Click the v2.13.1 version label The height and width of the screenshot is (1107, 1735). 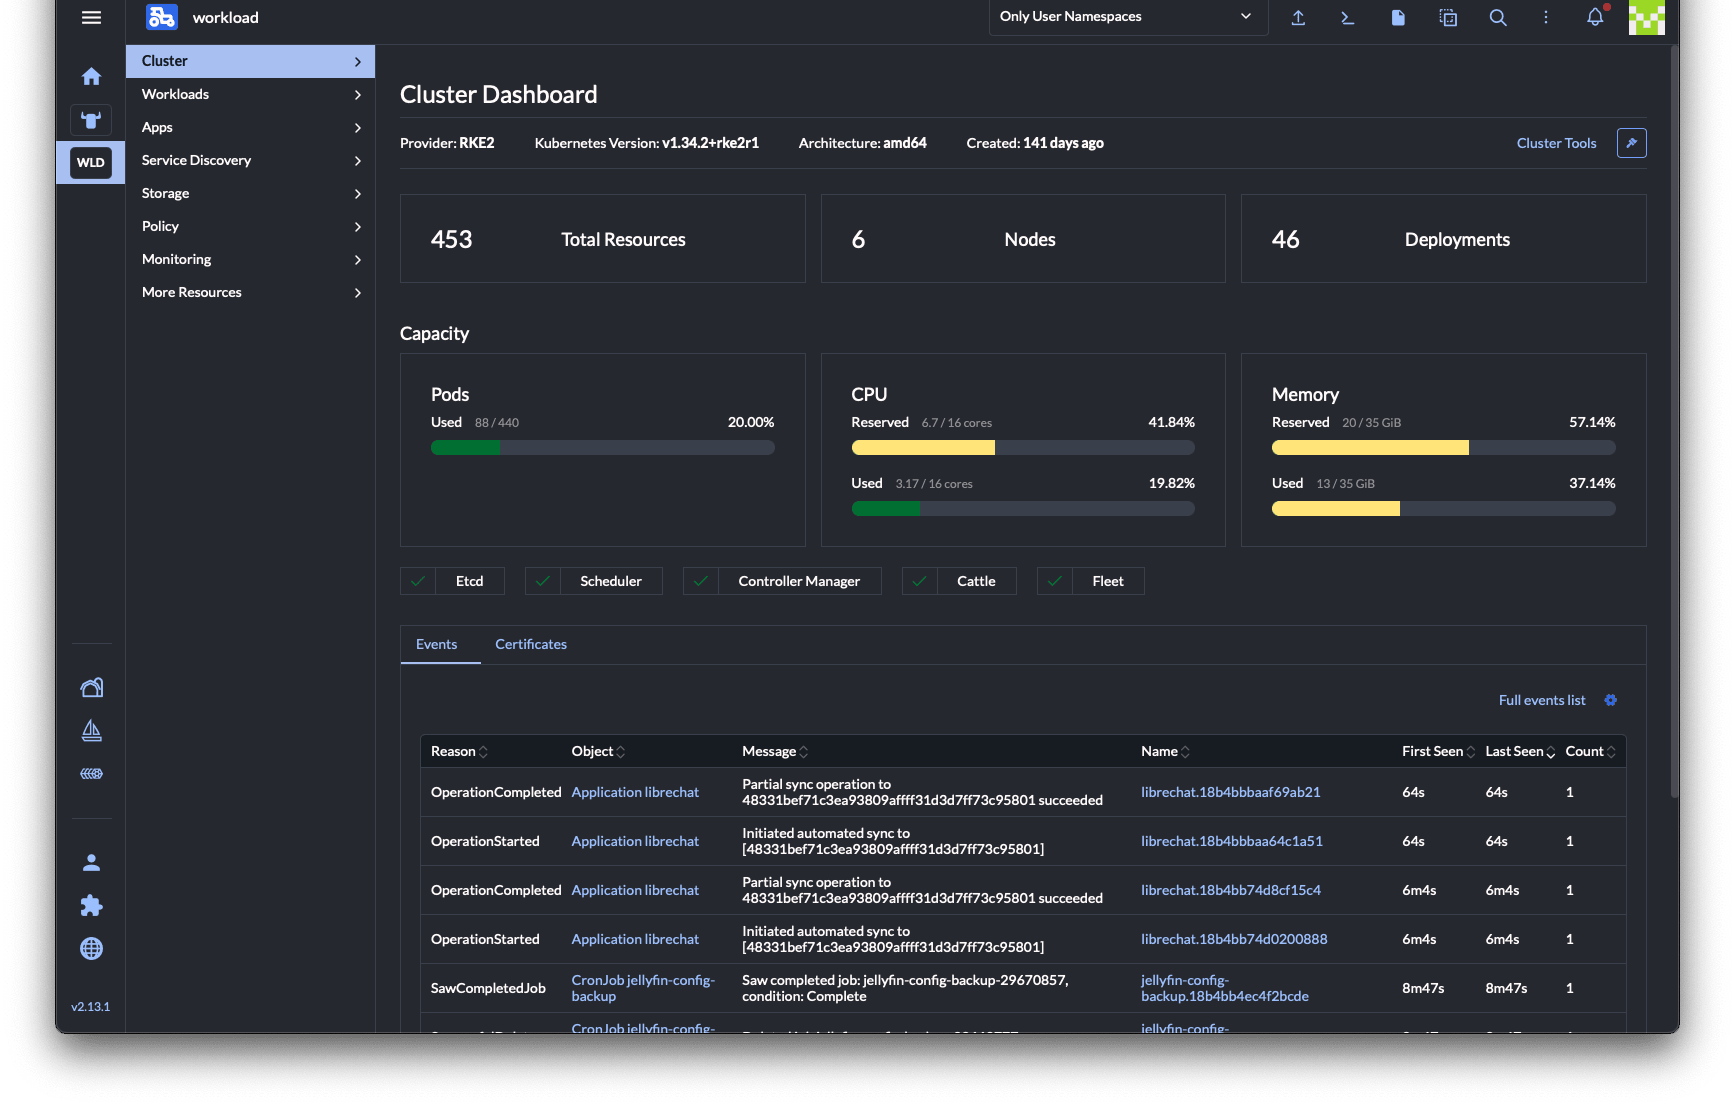tap(91, 1007)
